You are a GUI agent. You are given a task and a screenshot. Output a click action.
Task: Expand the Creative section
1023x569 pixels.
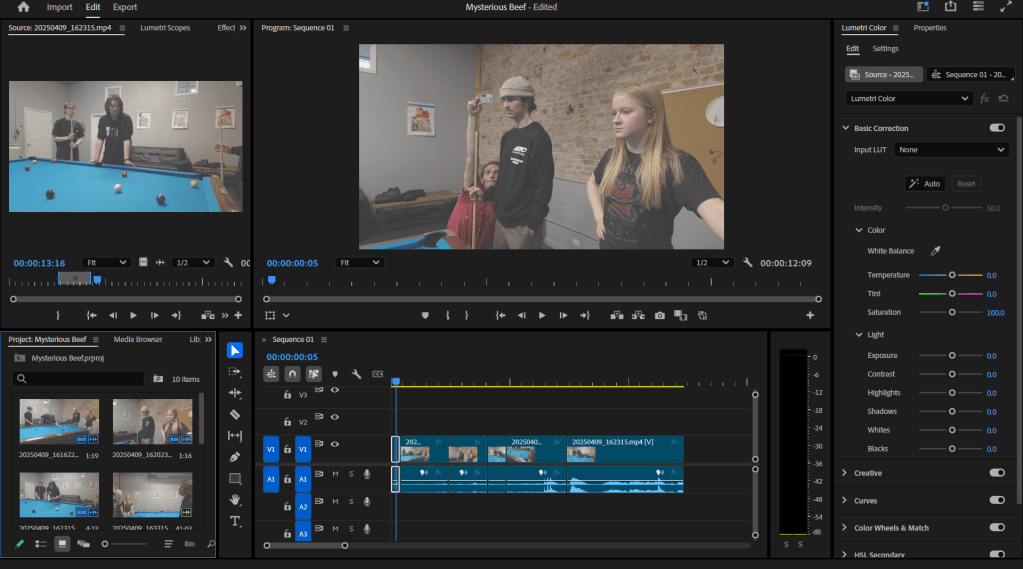pyautogui.click(x=868, y=473)
